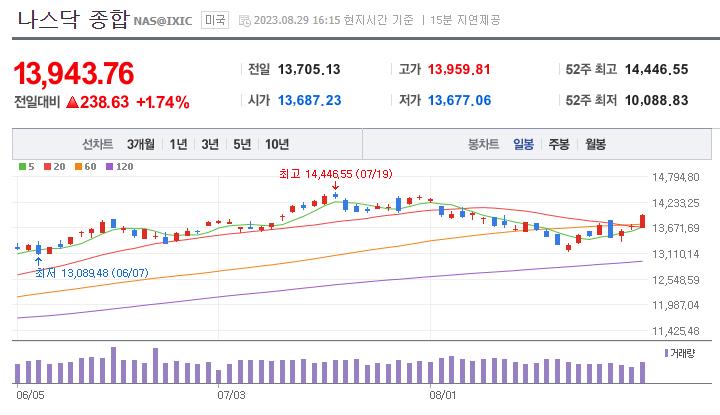Click the 52주 최고 value 14,446.55
The height and width of the screenshot is (415, 720).
pos(657,69)
